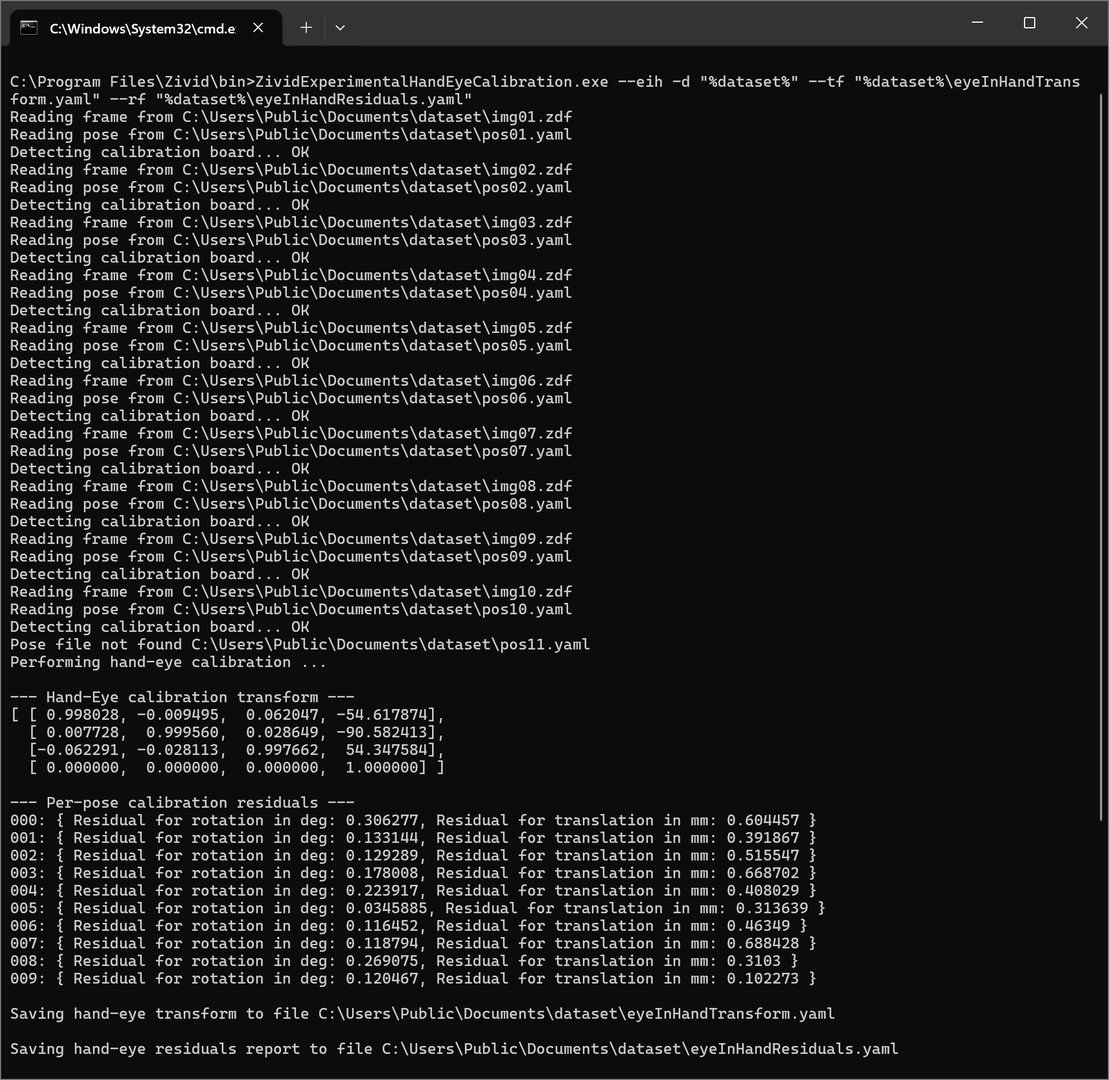This screenshot has height=1080, width=1109.
Task: Open a new terminal tab
Action: 306,28
